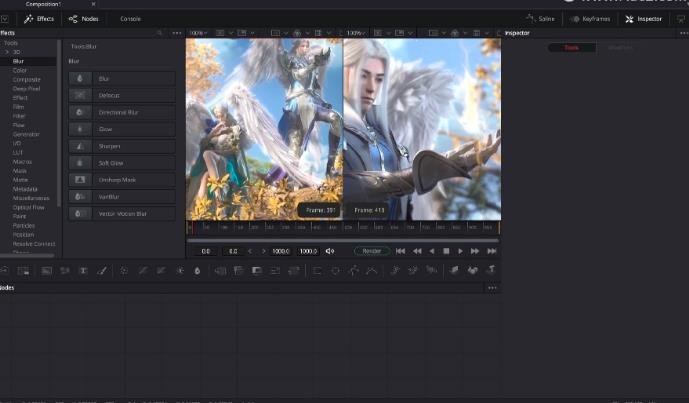Image resolution: width=689 pixels, height=403 pixels.
Task: Toggle the Console panel
Action: coord(131,19)
